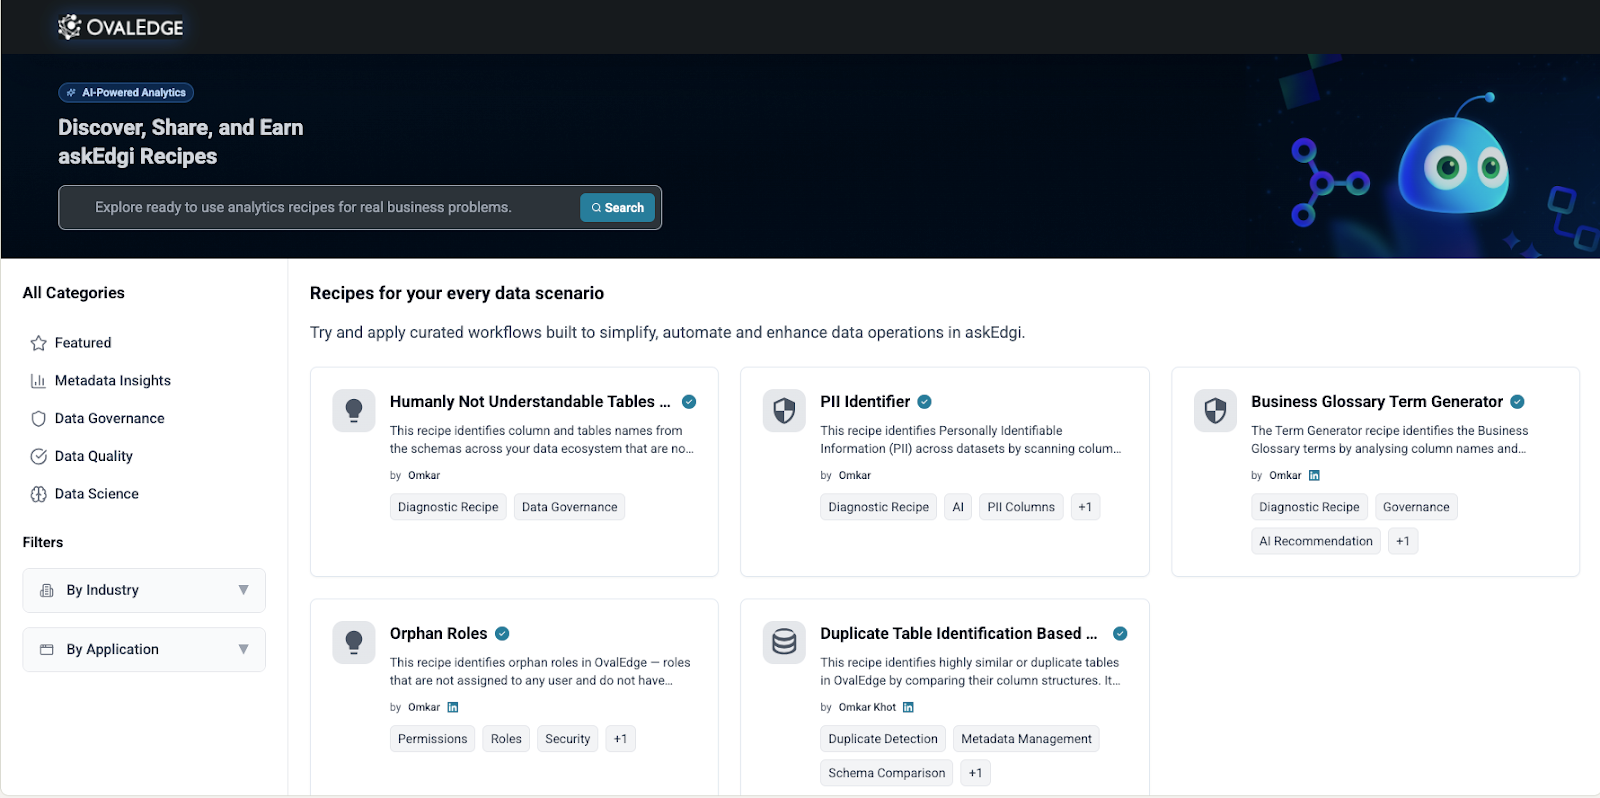1600x798 pixels.
Task: Expand +1 tags on PII Identifier card
Action: (x=1085, y=507)
